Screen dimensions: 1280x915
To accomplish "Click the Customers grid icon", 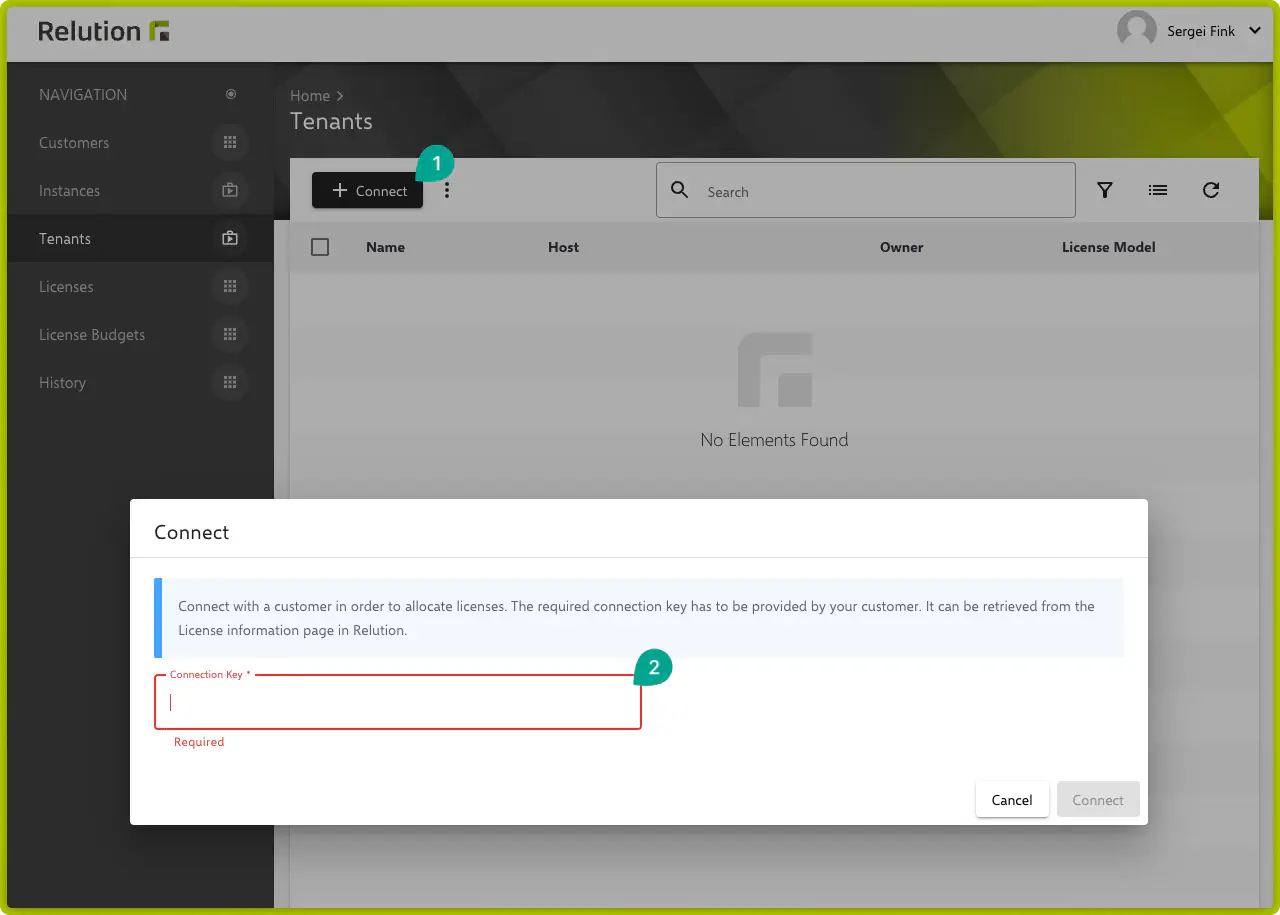I will 230,143.
